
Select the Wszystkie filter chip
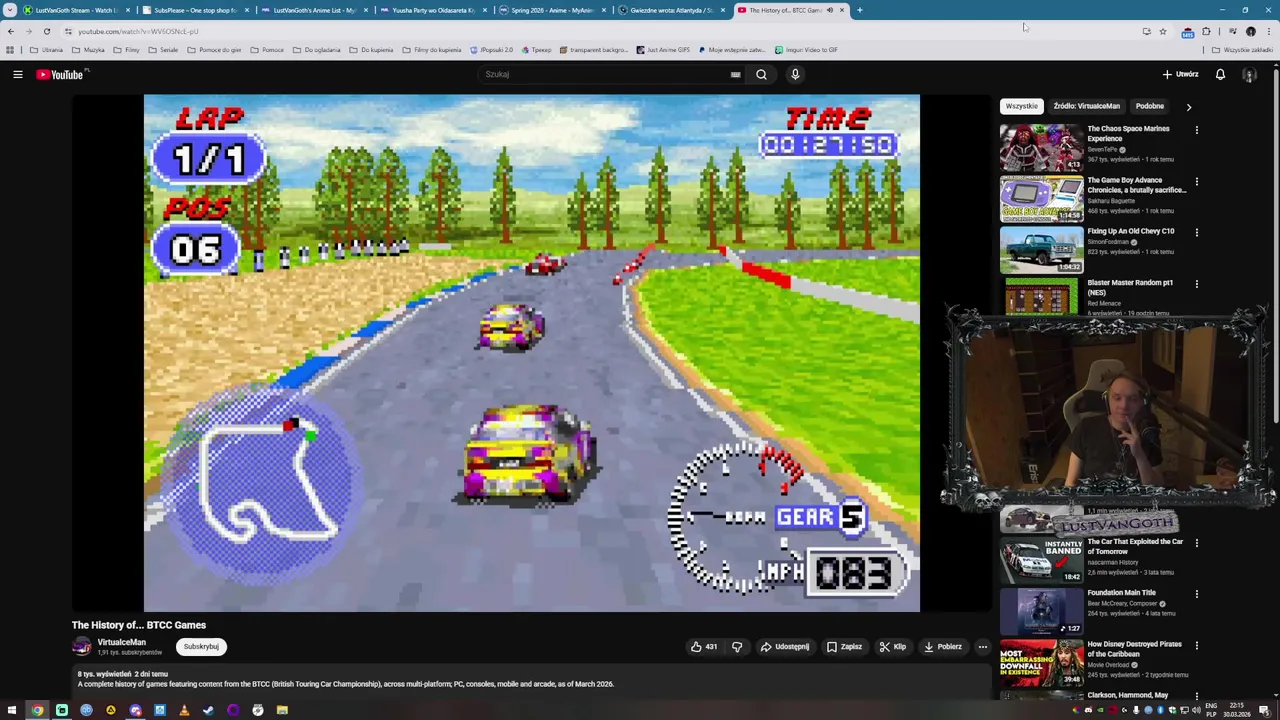(1021, 106)
